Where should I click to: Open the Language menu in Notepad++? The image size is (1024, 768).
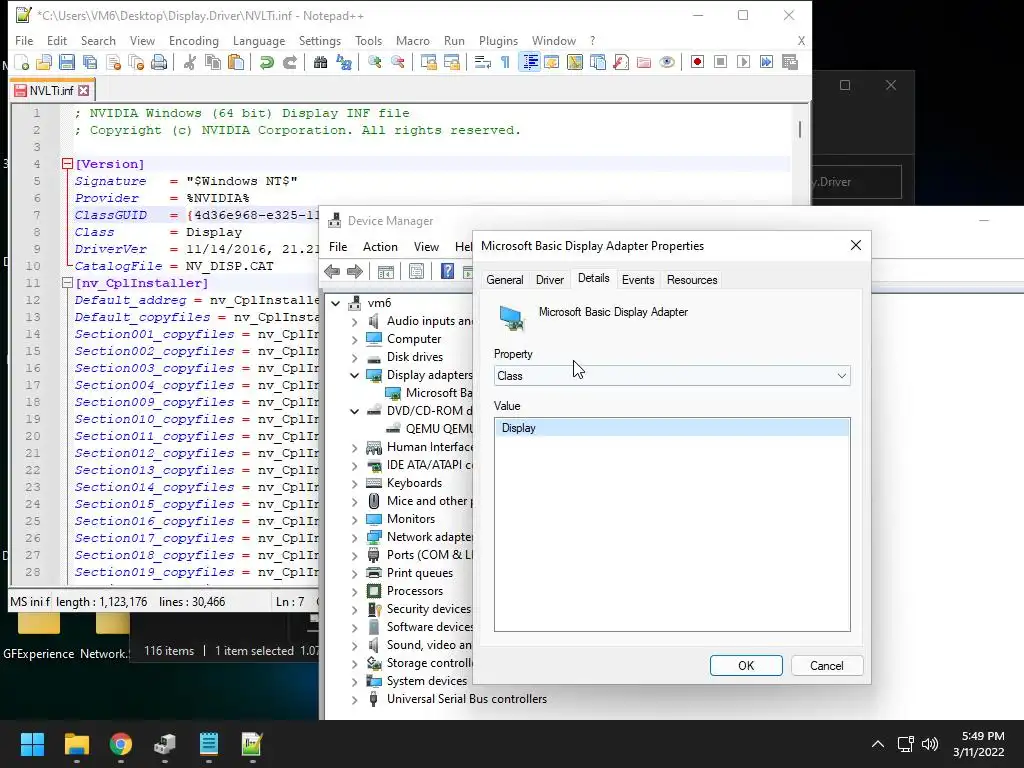click(x=259, y=40)
